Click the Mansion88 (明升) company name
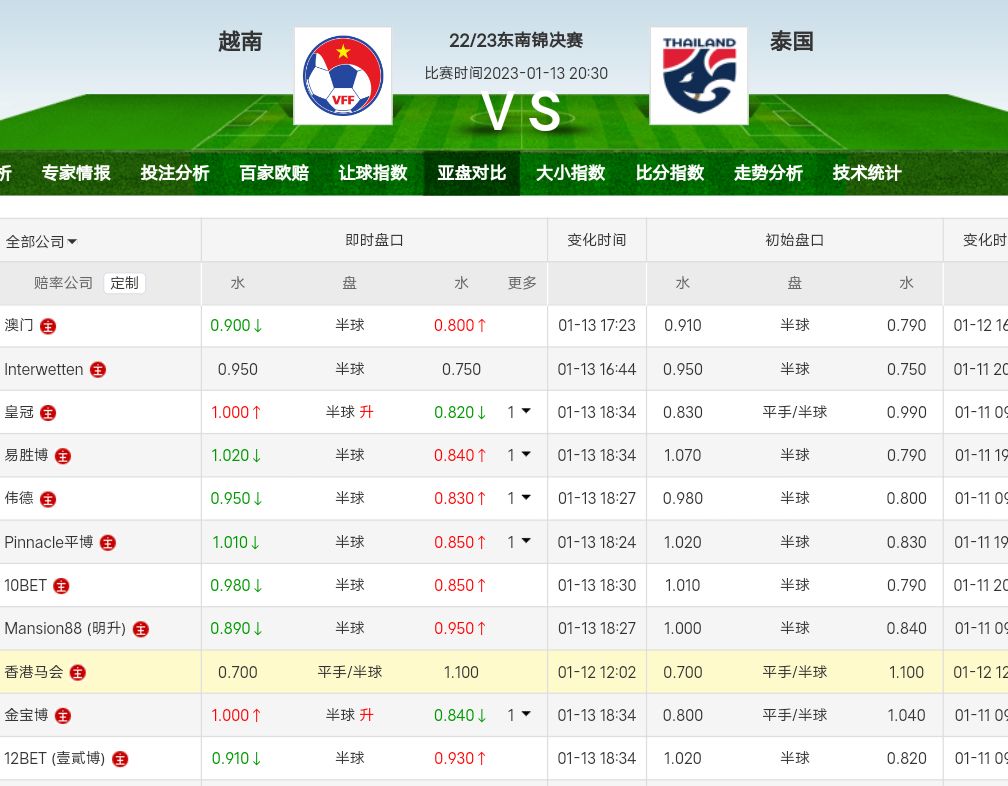Image resolution: width=1008 pixels, height=786 pixels. 66,629
